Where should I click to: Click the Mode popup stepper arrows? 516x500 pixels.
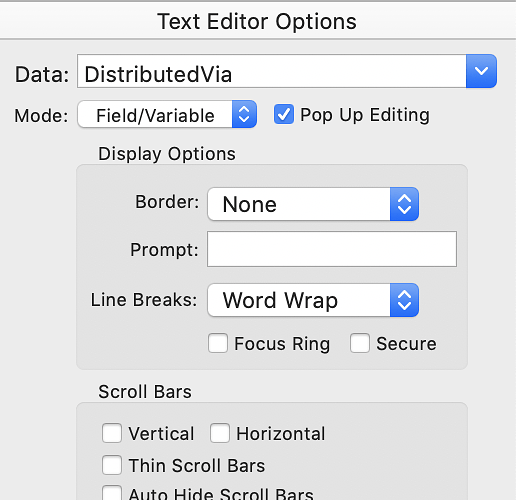click(244, 114)
